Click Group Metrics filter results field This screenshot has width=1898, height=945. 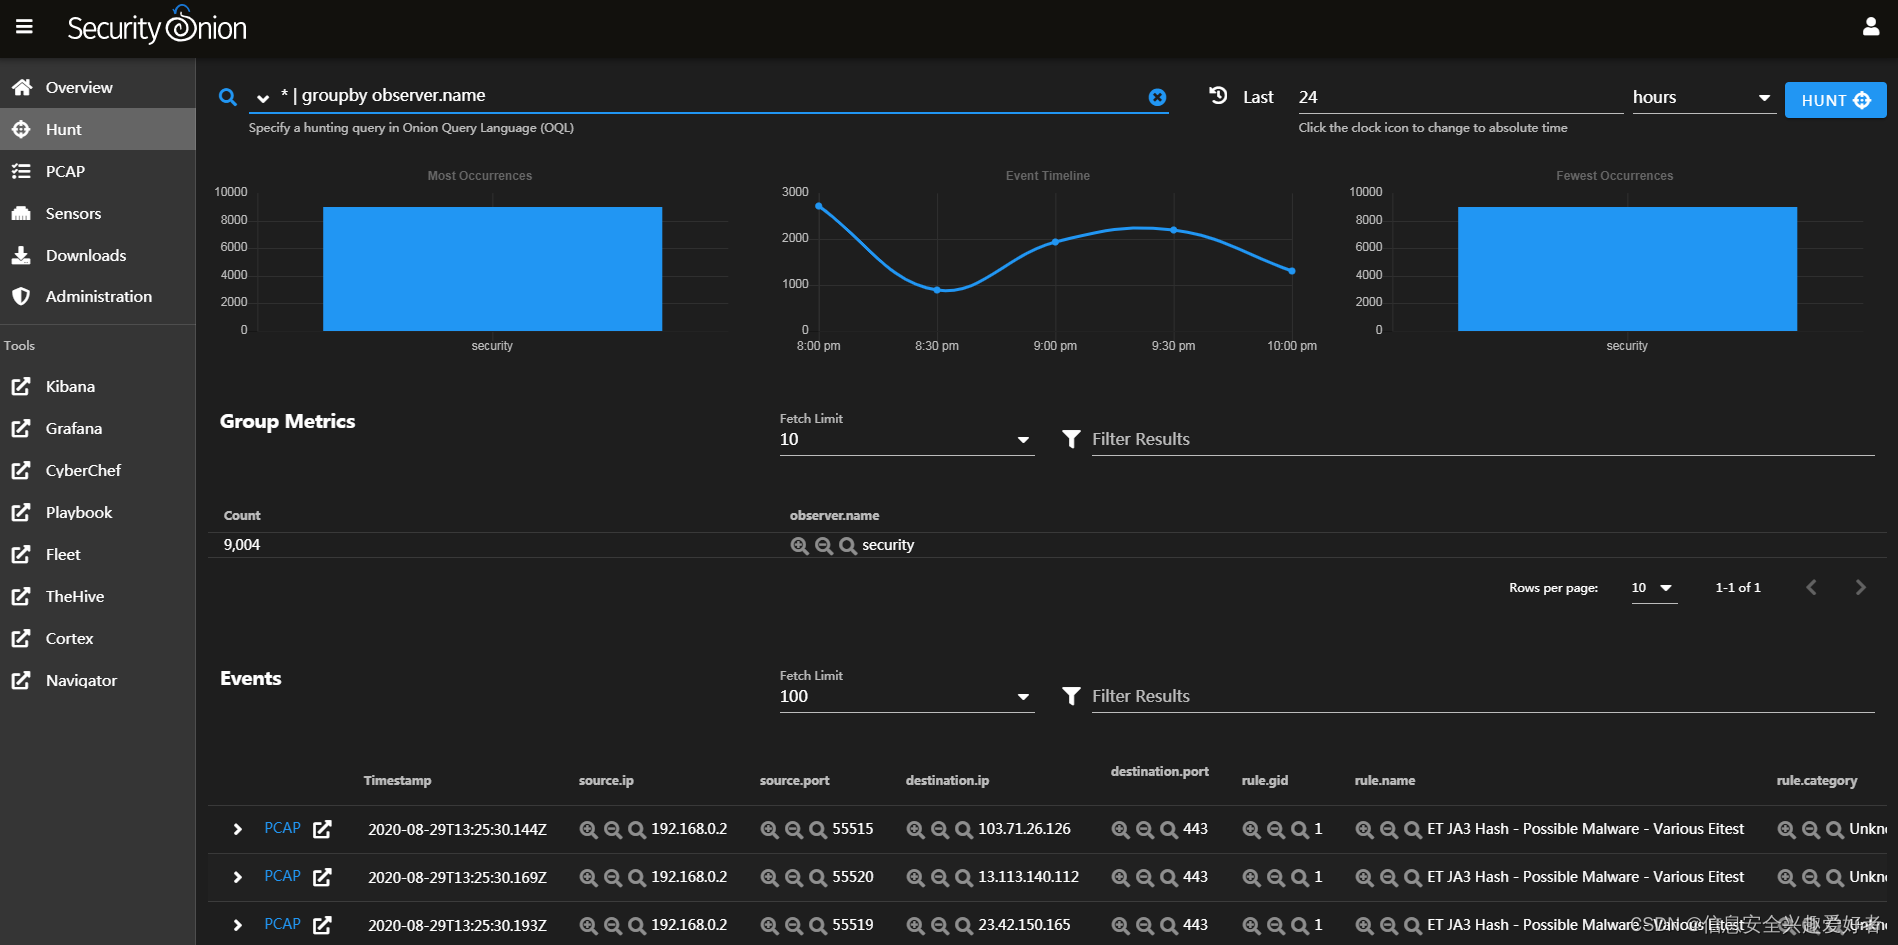click(1482, 439)
